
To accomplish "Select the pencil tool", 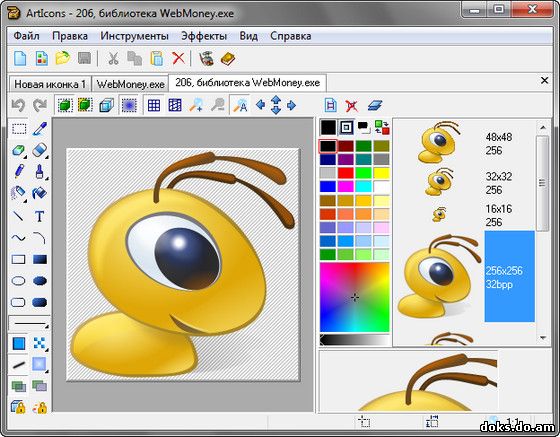I will 19,171.
